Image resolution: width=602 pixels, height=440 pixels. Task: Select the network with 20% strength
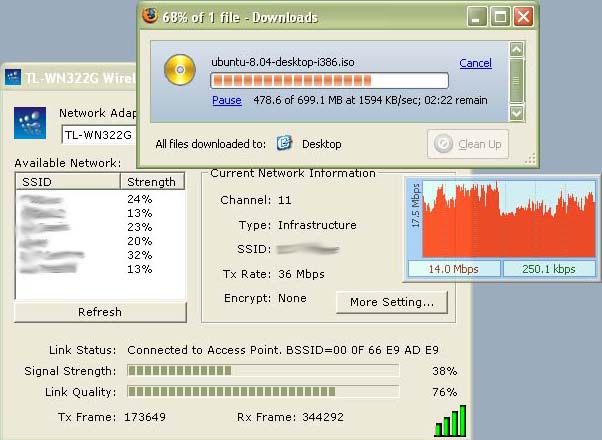coord(101,241)
